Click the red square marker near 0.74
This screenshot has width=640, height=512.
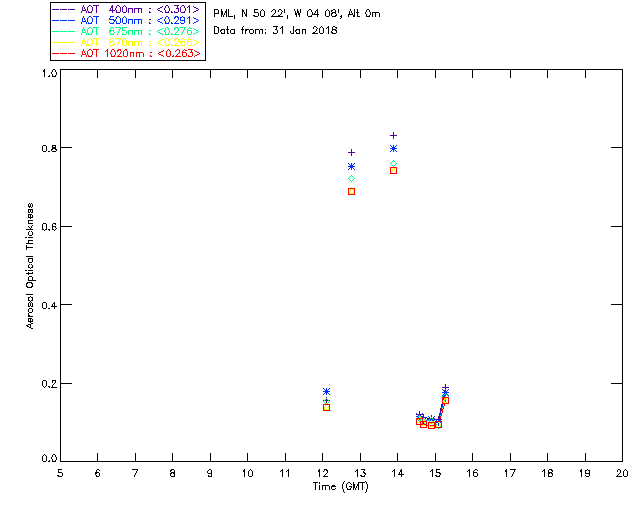(x=393, y=171)
